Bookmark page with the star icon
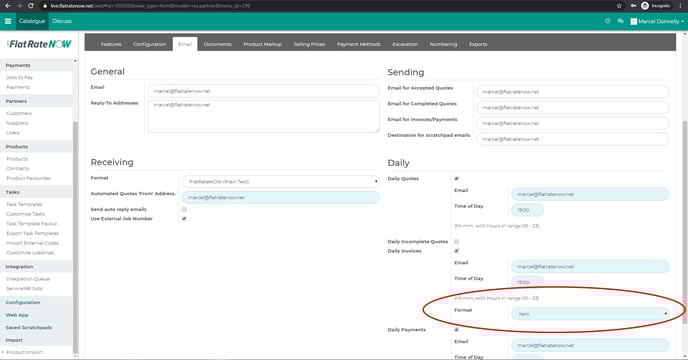Viewport: 688px width, 360px height. point(619,6)
